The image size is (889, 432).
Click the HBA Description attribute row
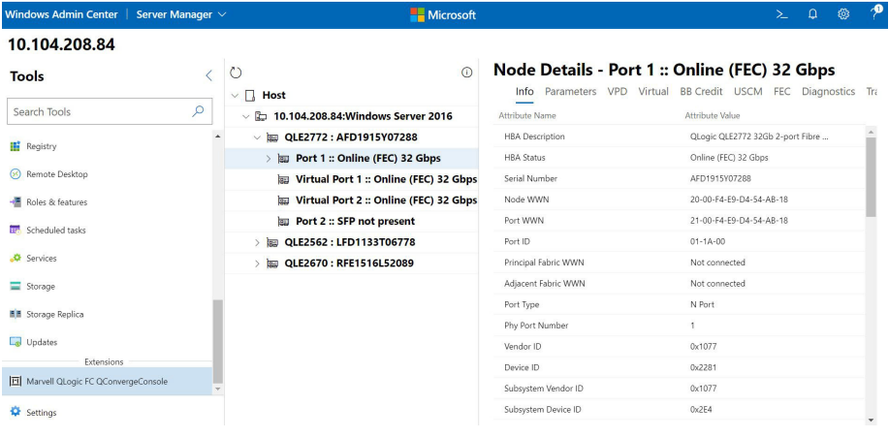[679, 137]
